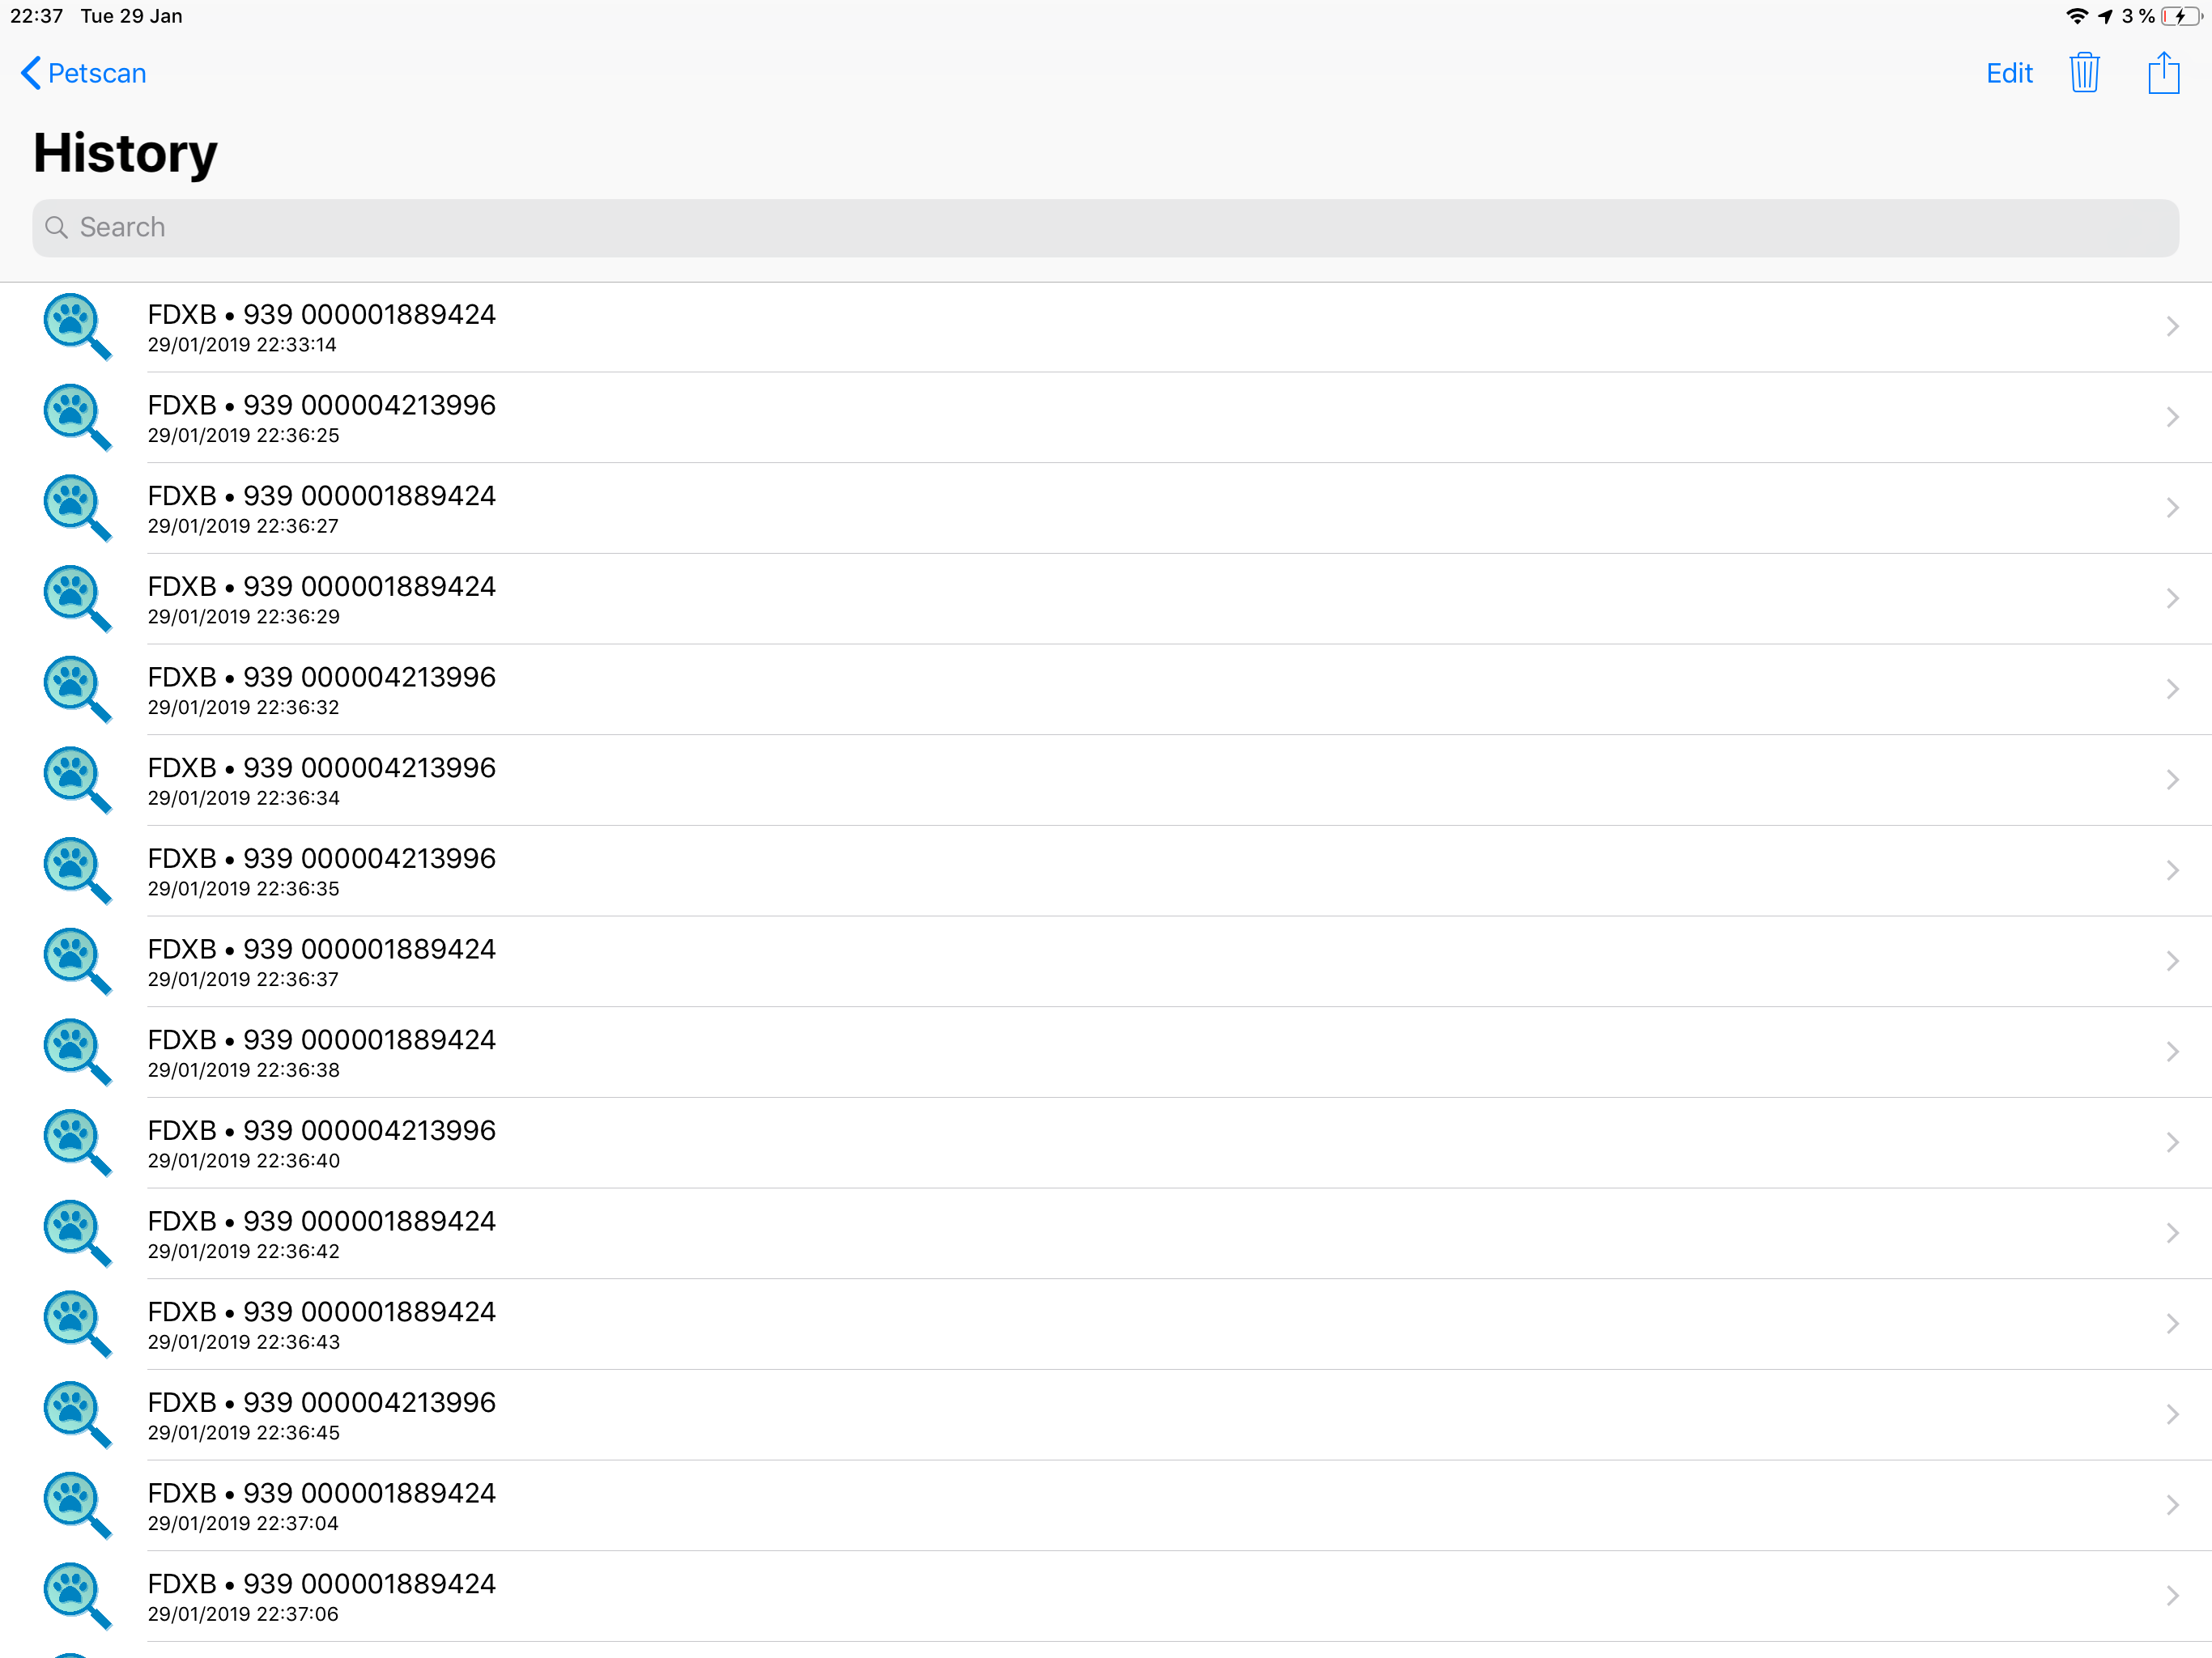2212x1658 pixels.
Task: Open chevron of 22:36:42 scan row
Action: [2172, 1233]
